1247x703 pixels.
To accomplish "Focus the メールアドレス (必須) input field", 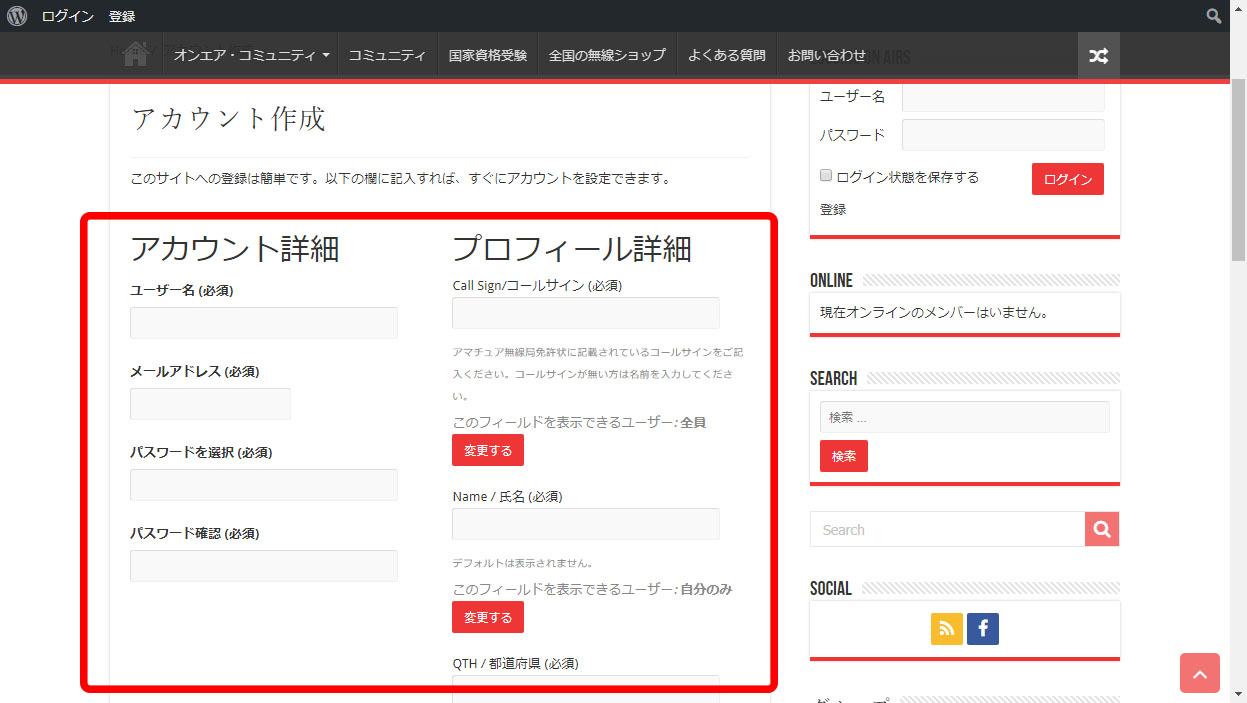I will 210,404.
